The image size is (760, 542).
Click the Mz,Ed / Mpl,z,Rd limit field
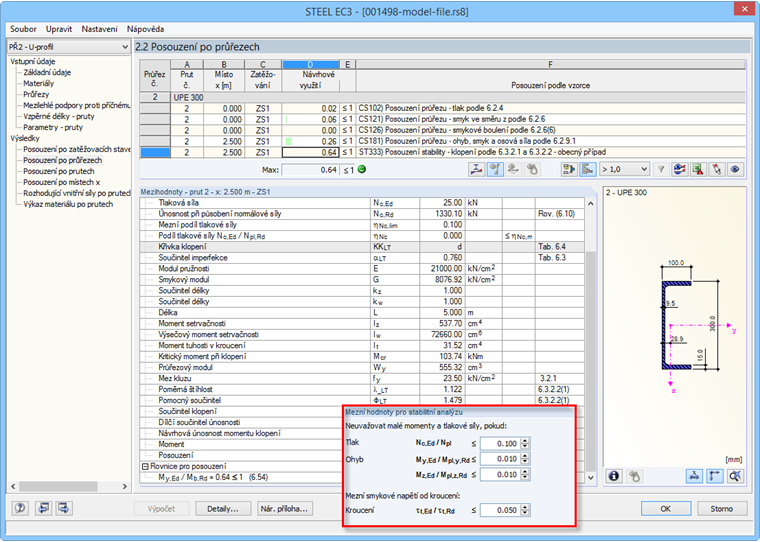500,475
